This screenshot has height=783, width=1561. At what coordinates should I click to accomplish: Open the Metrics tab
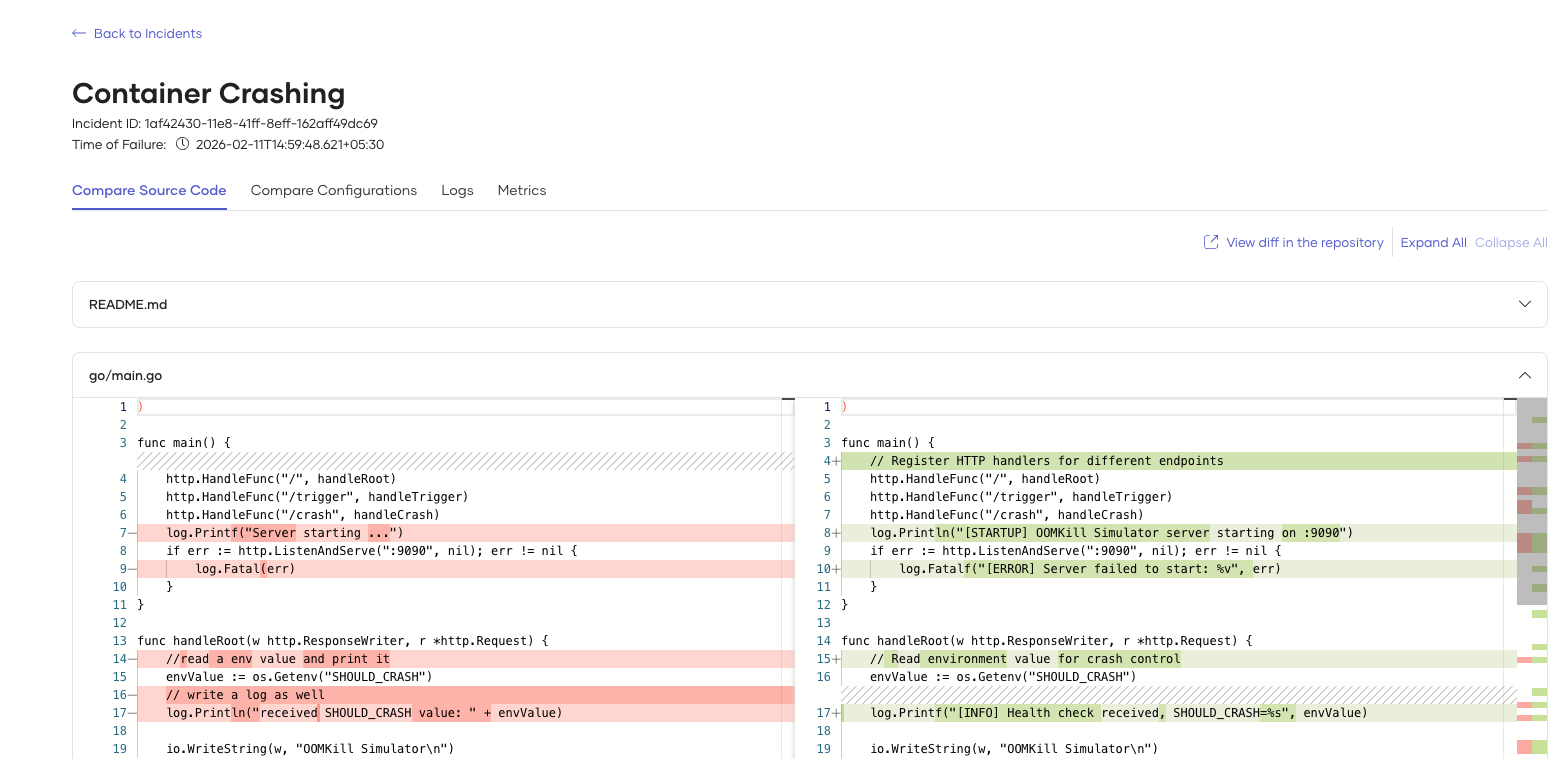521,190
